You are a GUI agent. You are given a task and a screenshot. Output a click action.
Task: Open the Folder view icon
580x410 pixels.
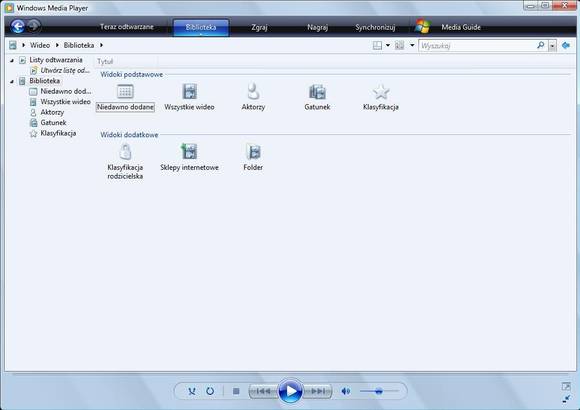click(x=253, y=152)
